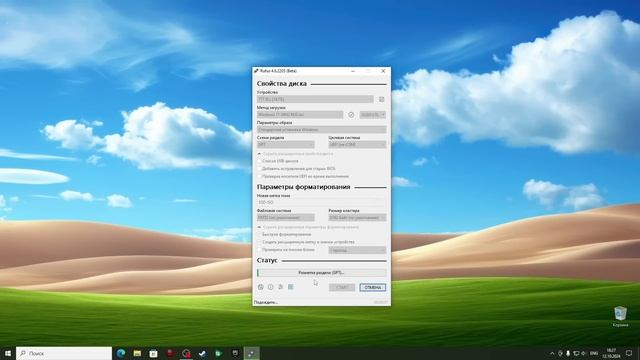Click the microphone tray icon

[x=568, y=353]
